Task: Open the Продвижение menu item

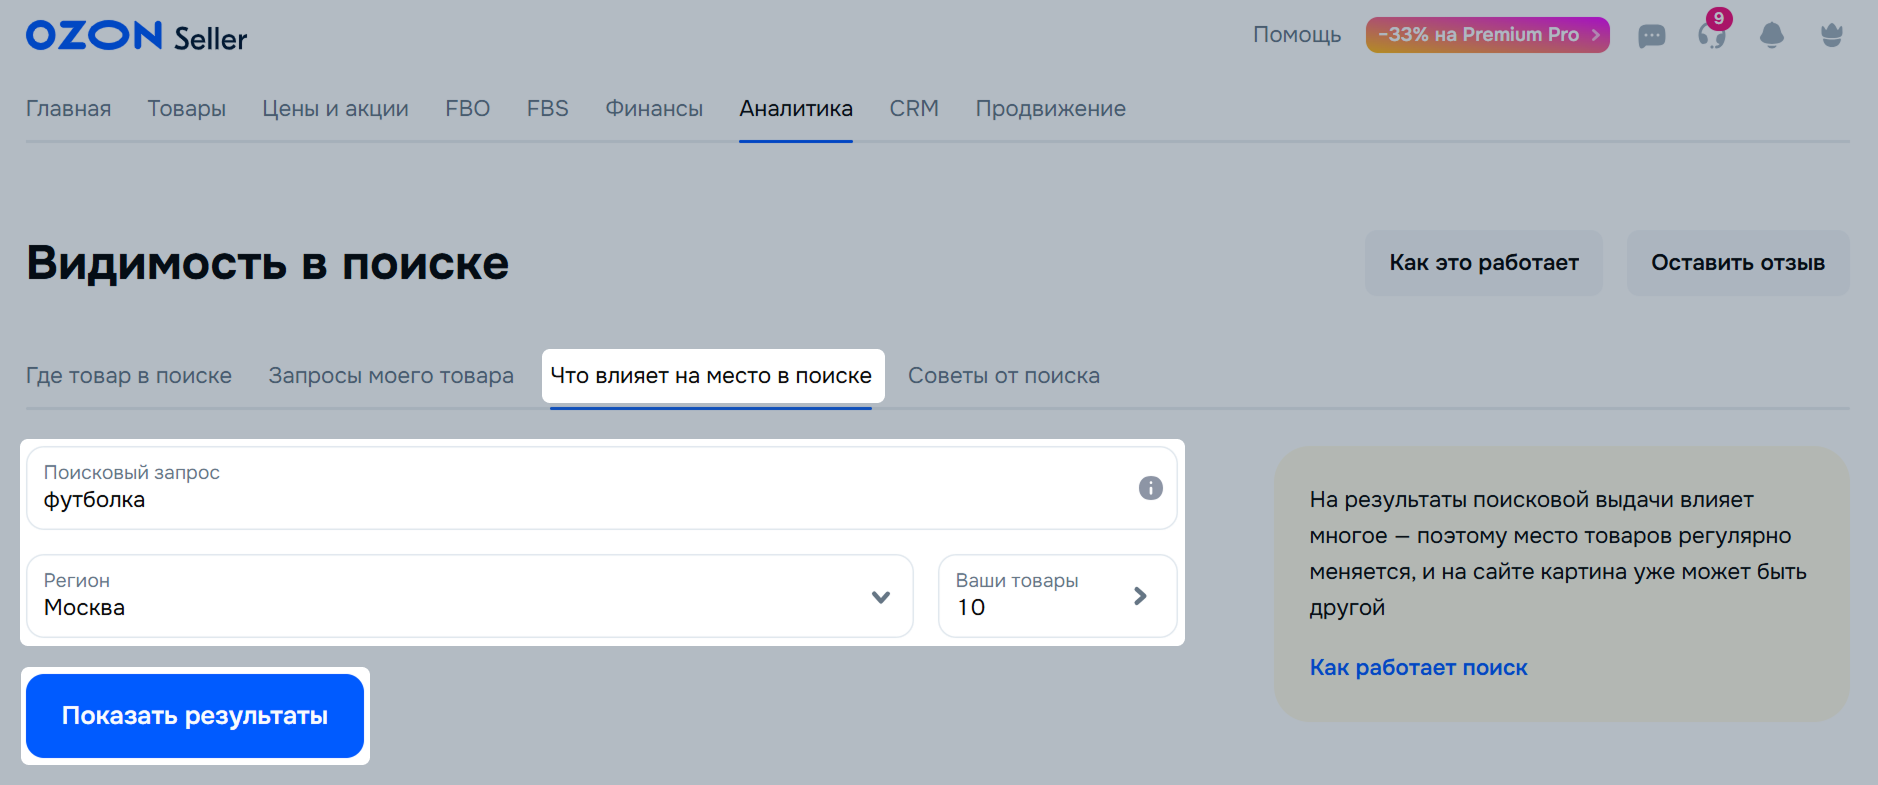Action: [x=1050, y=109]
